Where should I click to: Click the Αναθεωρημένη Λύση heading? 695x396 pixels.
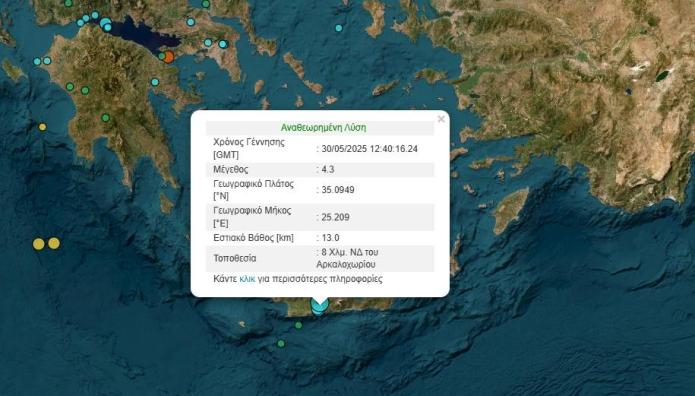324,128
